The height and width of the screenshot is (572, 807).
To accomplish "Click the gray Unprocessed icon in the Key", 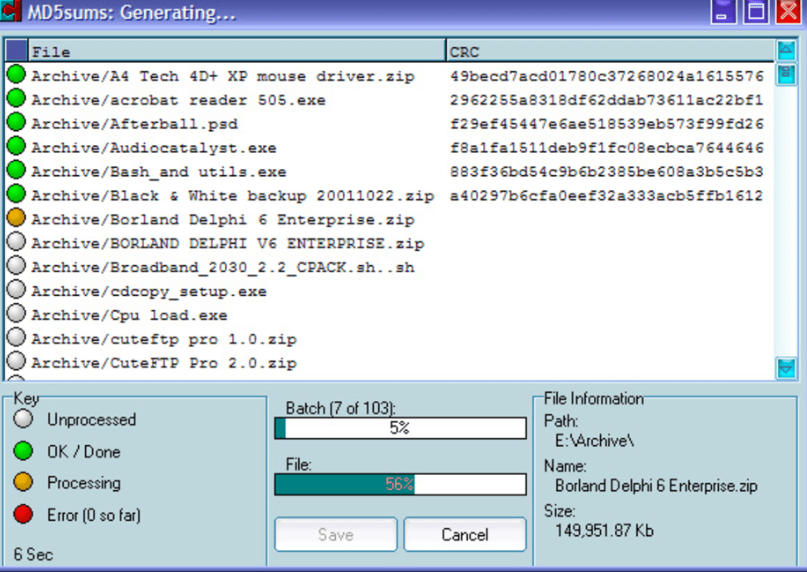I will [23, 420].
